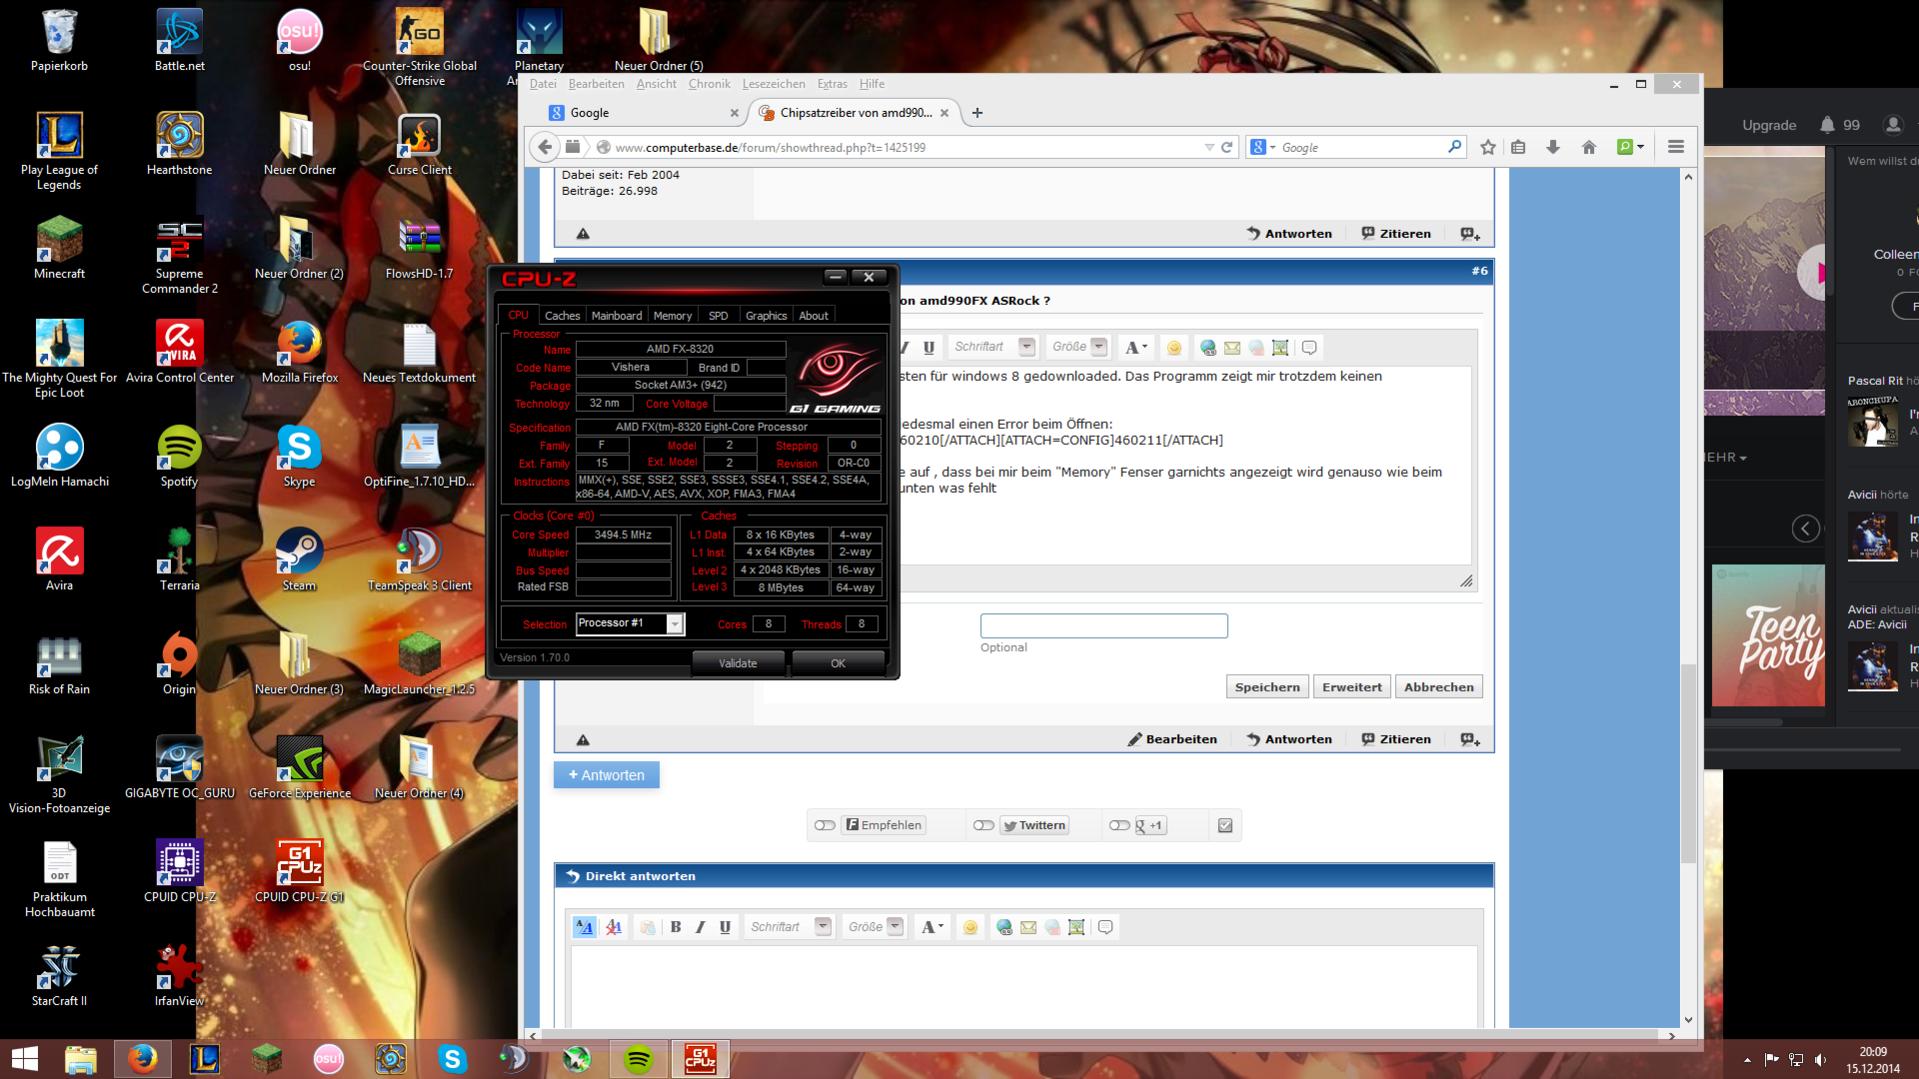This screenshot has width=1919, height=1079.
Task: Reload the page in Firefox
Action: (1227, 147)
